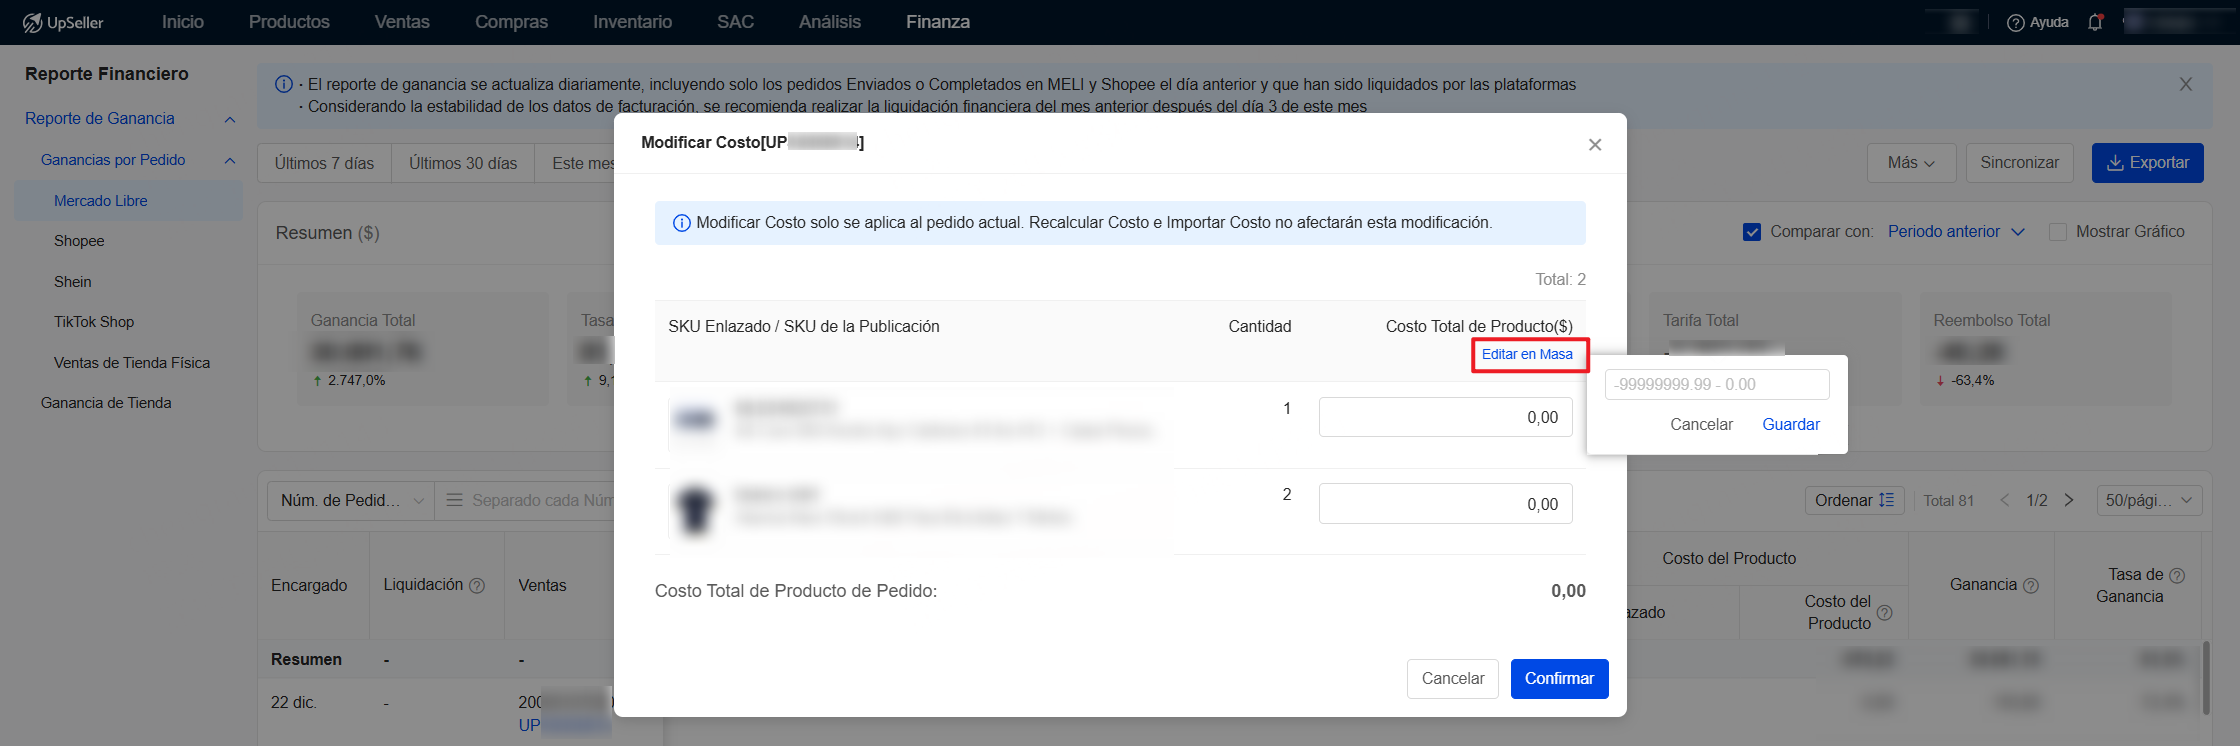Click the Confirmar button
The height and width of the screenshot is (746, 2240).
1559,678
